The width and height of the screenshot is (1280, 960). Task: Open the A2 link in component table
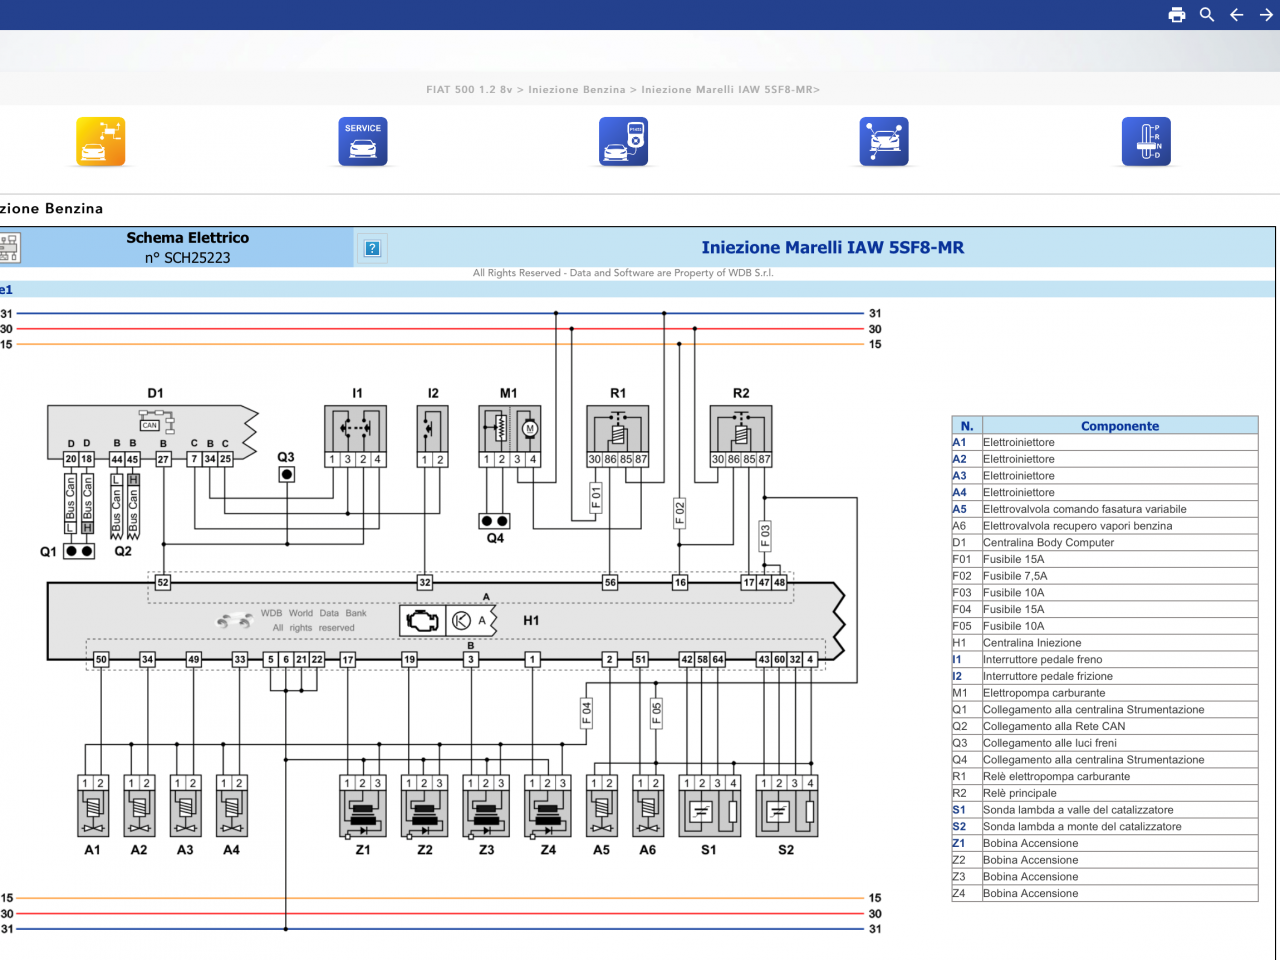[959, 459]
